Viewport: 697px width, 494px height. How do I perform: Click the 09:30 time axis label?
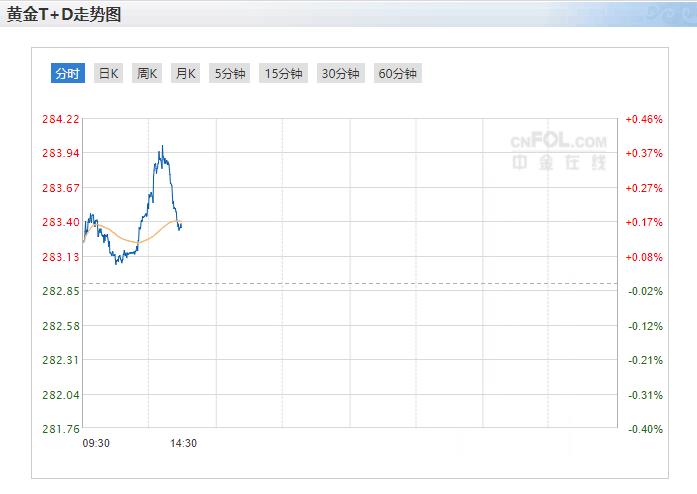(96, 444)
